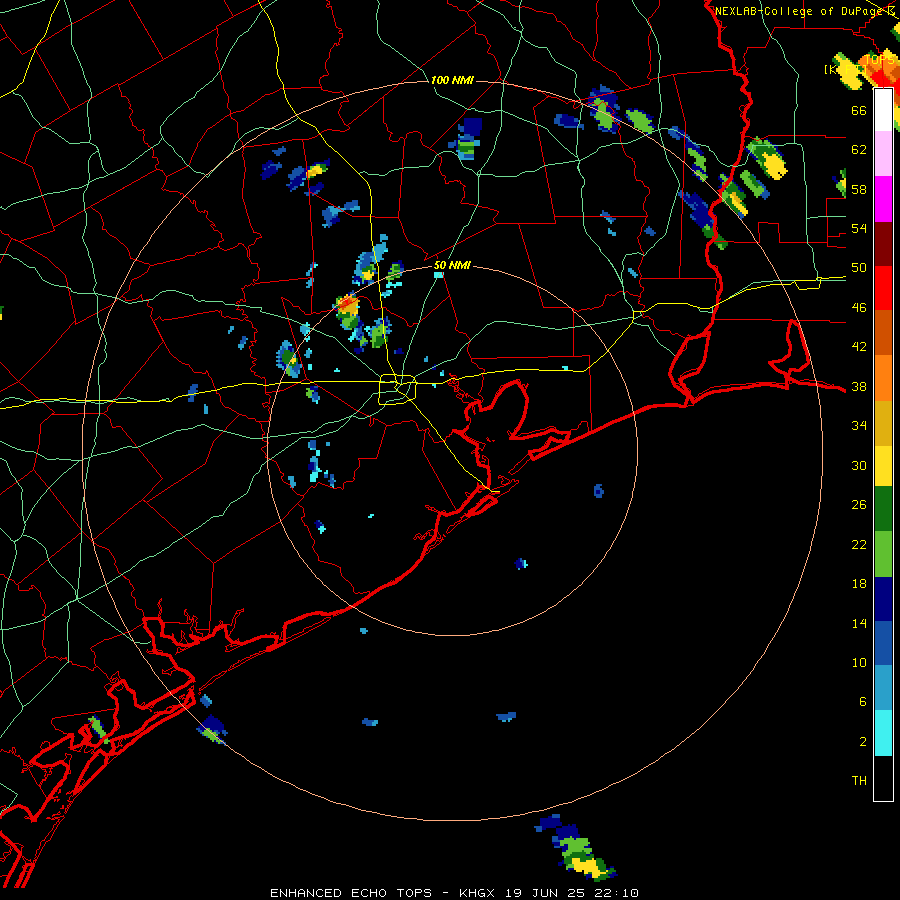This screenshot has height=900, width=900.
Task: Select the cyan legend segment
Action: (x=883, y=733)
